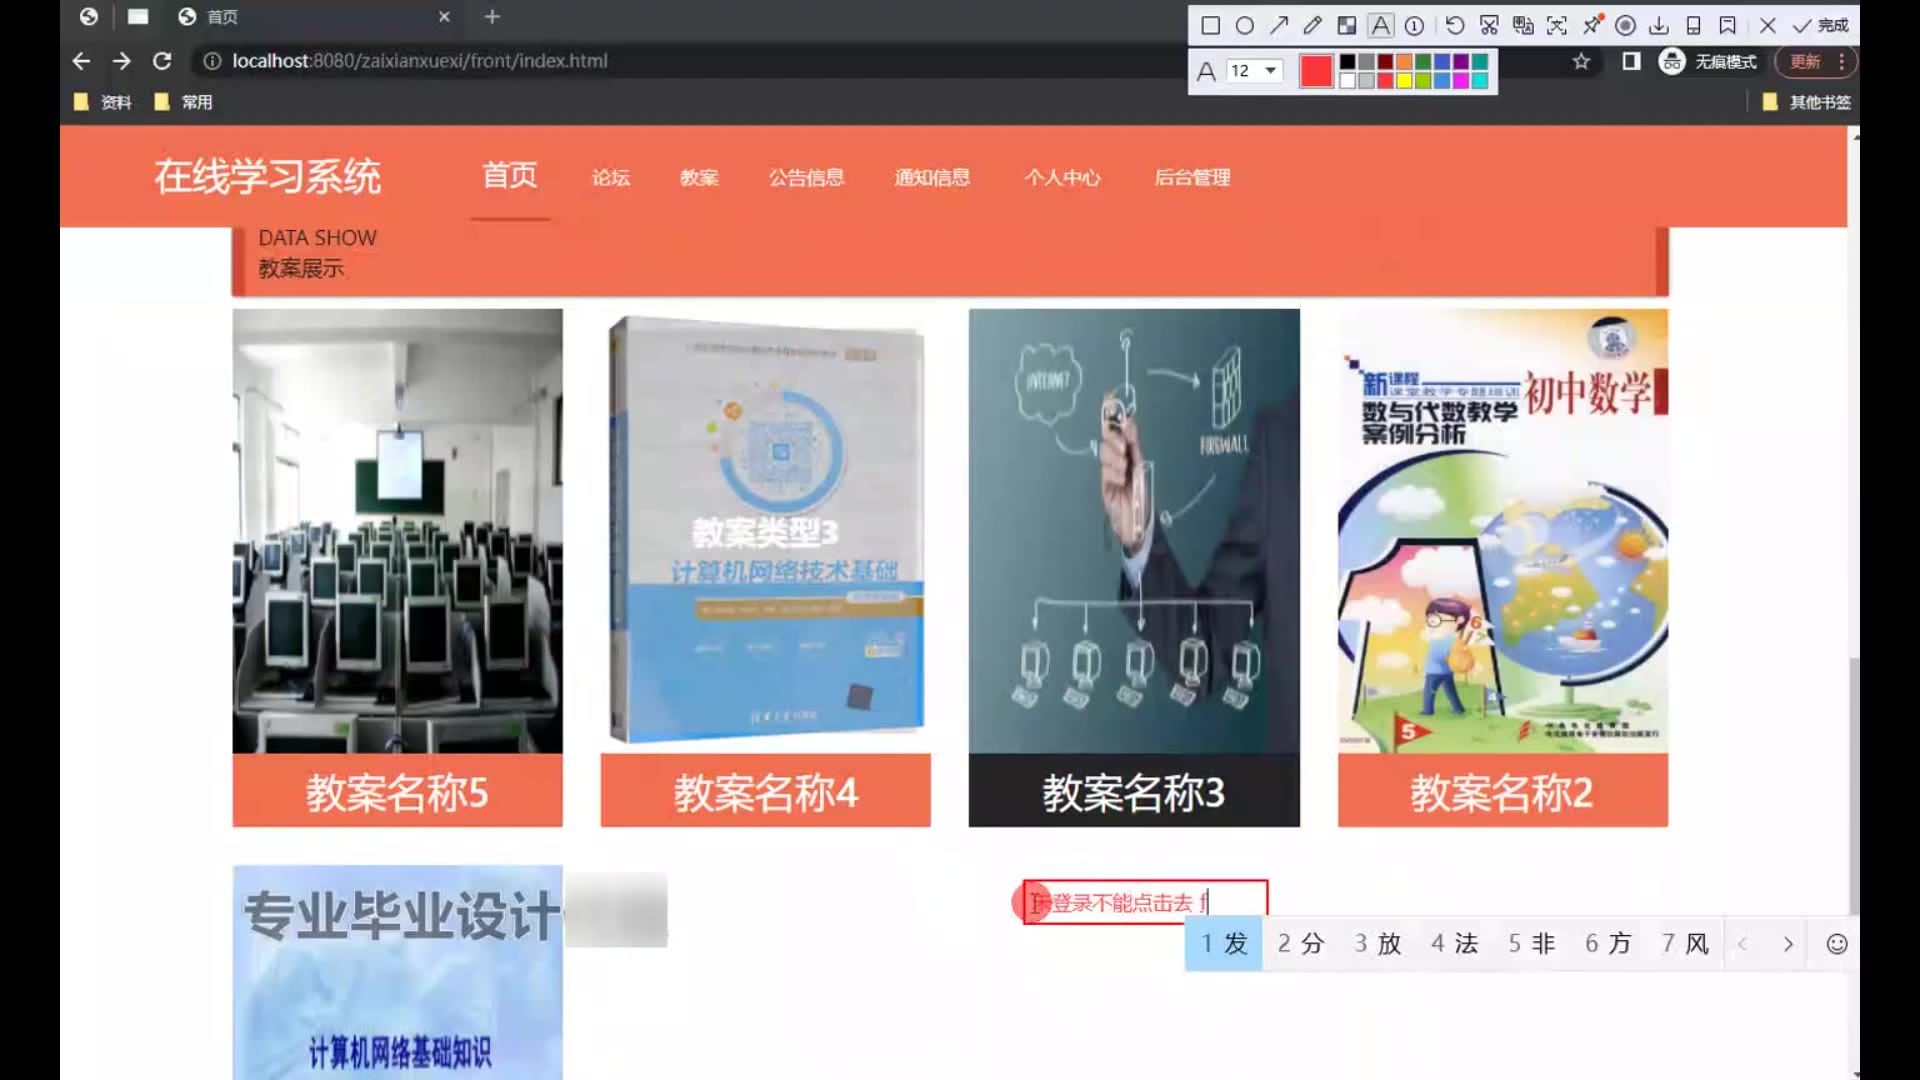
Task: Select the pencil drawing tool
Action: [x=1313, y=26]
